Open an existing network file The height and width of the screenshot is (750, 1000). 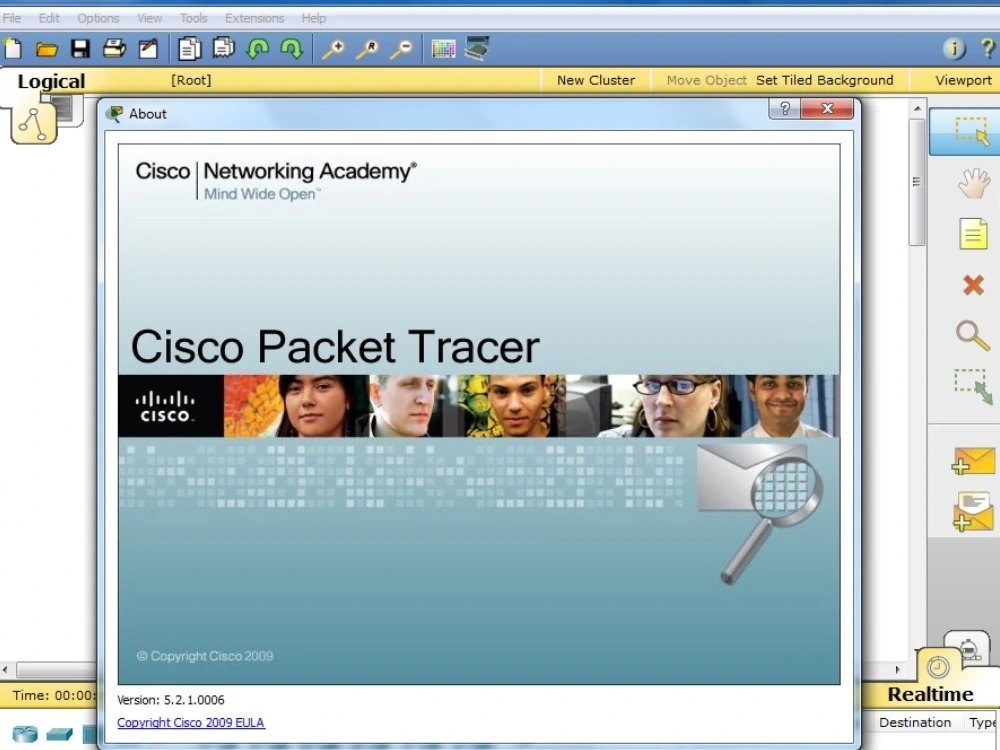[x=47, y=47]
